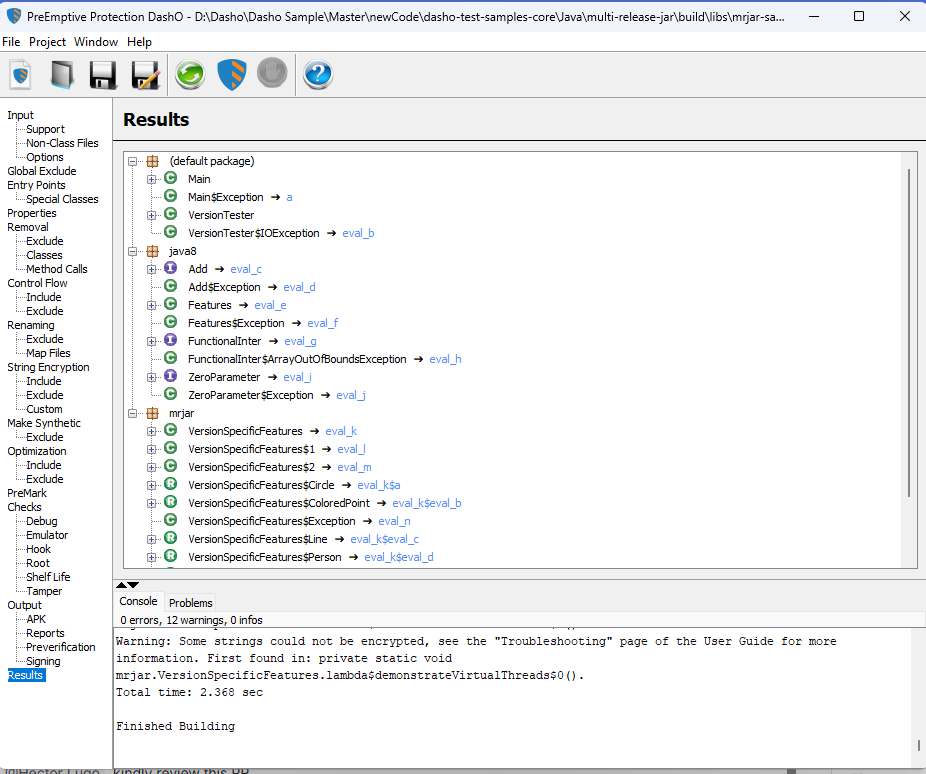Click the New Project toolbar icon
The width and height of the screenshot is (926, 774).
coord(21,75)
